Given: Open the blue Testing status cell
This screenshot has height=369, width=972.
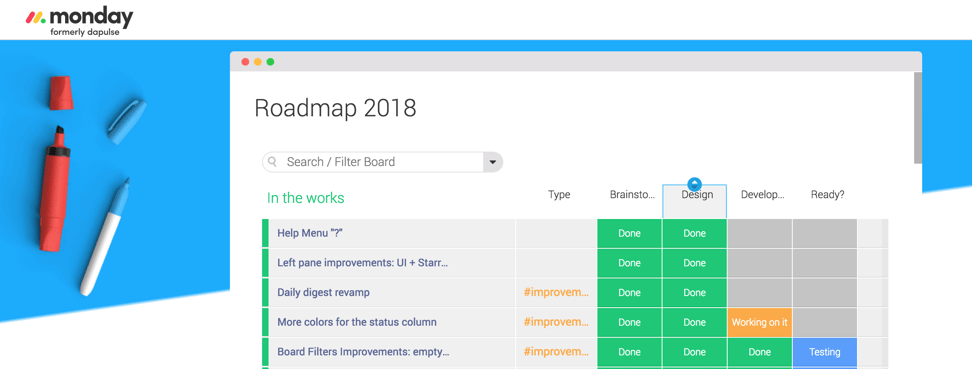Looking at the screenshot, I should [x=824, y=352].
